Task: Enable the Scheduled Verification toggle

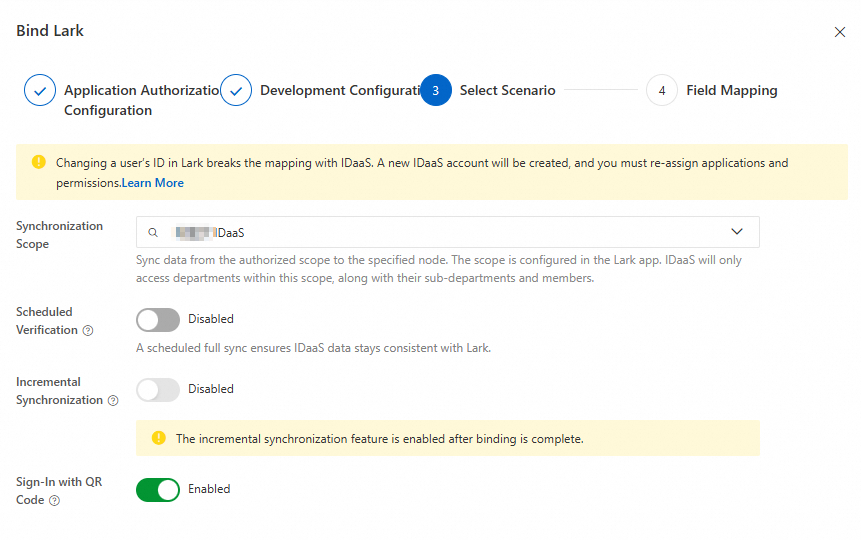Action: (158, 320)
